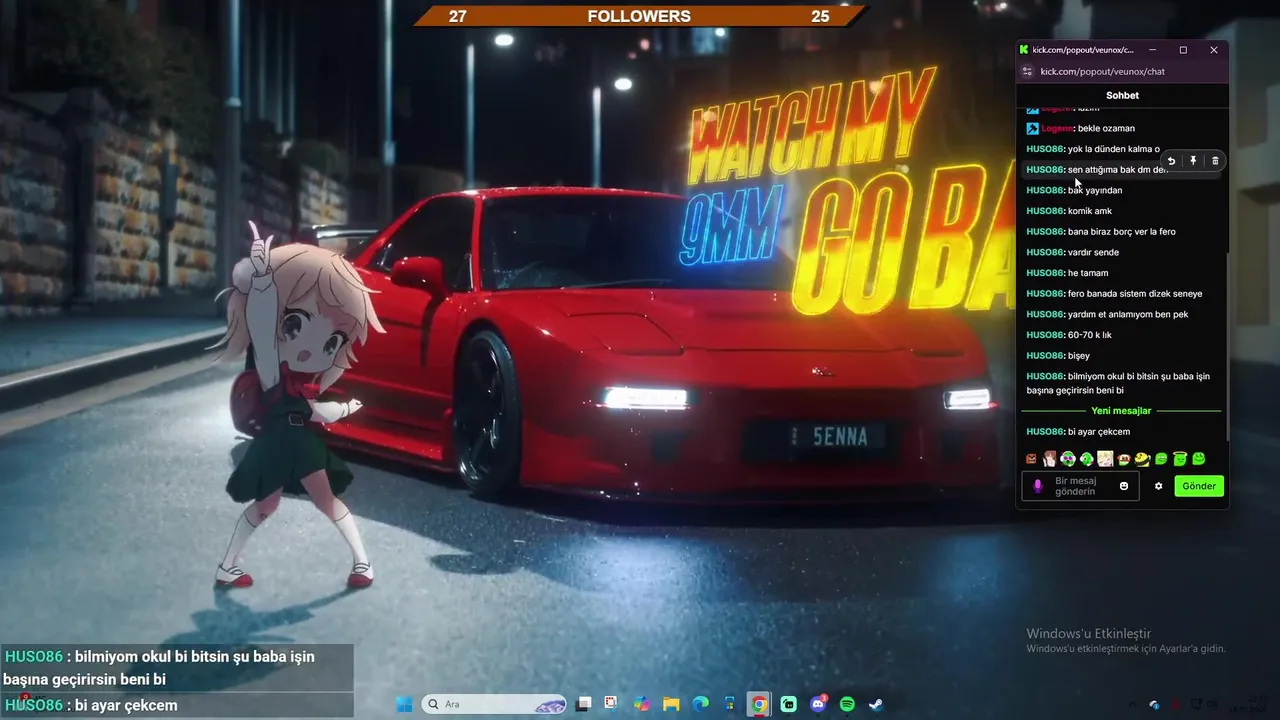The image size is (1280, 720).
Task: Click the FOLLOWERS goal bar overlay
Action: tap(639, 16)
